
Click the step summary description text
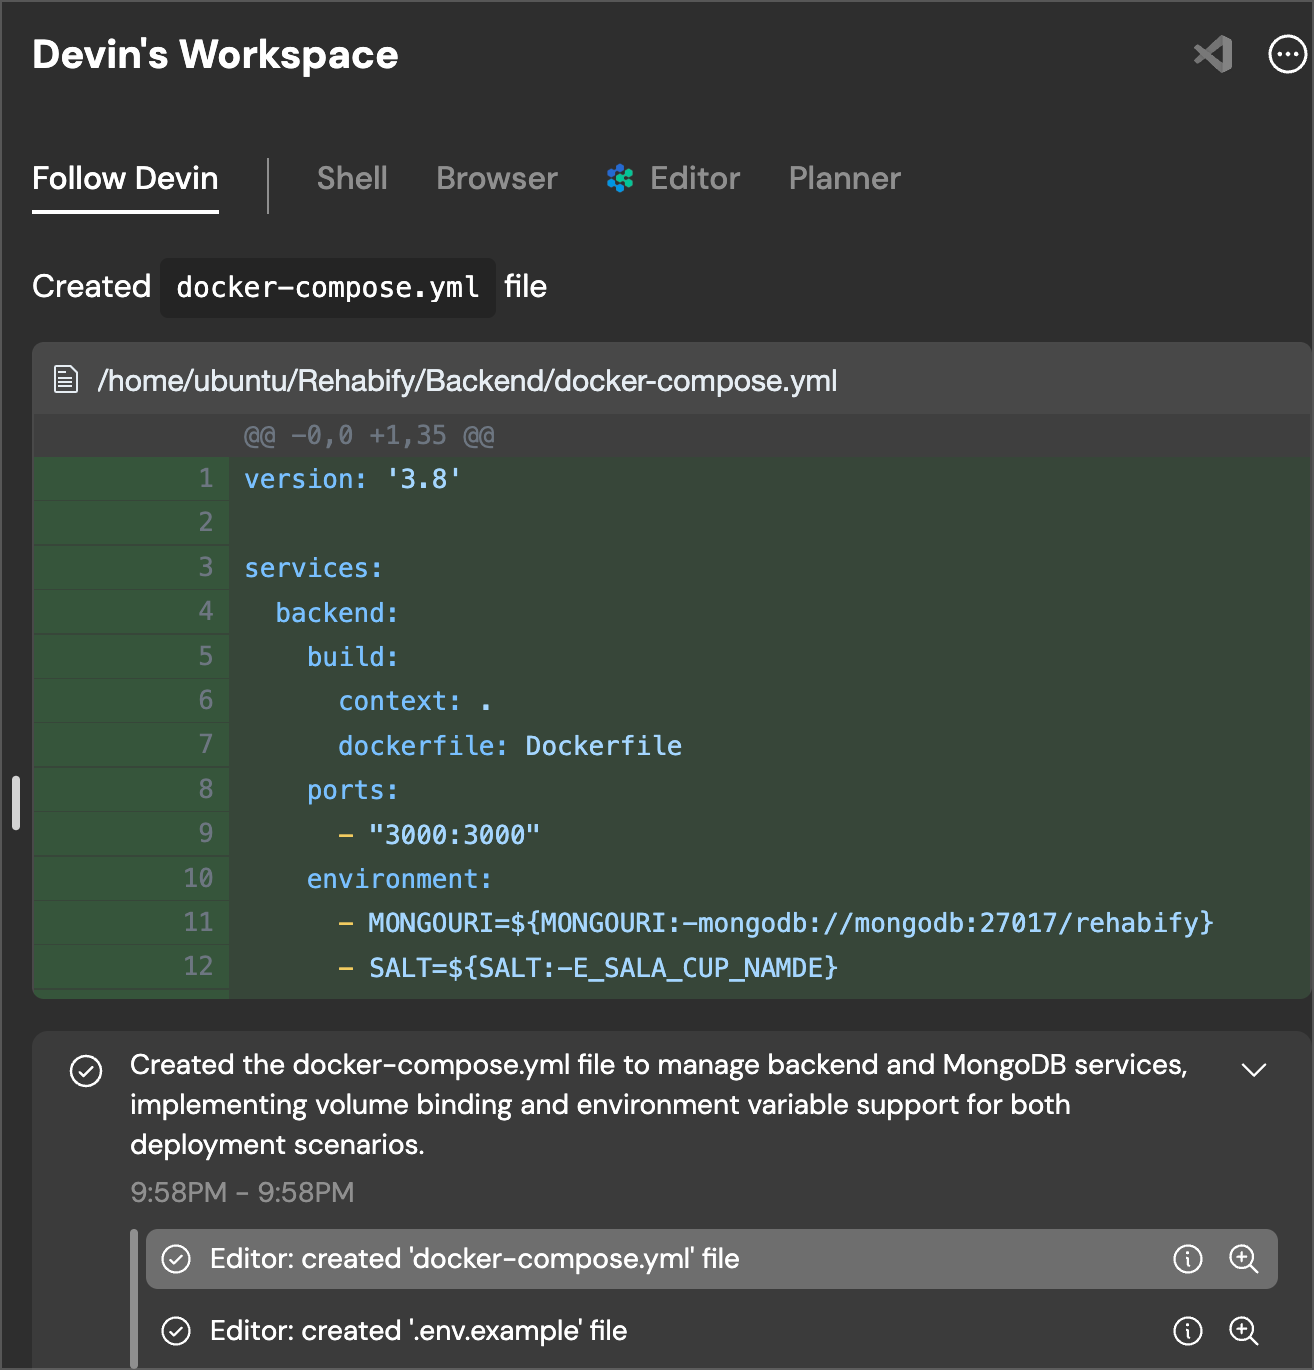pos(659,1105)
